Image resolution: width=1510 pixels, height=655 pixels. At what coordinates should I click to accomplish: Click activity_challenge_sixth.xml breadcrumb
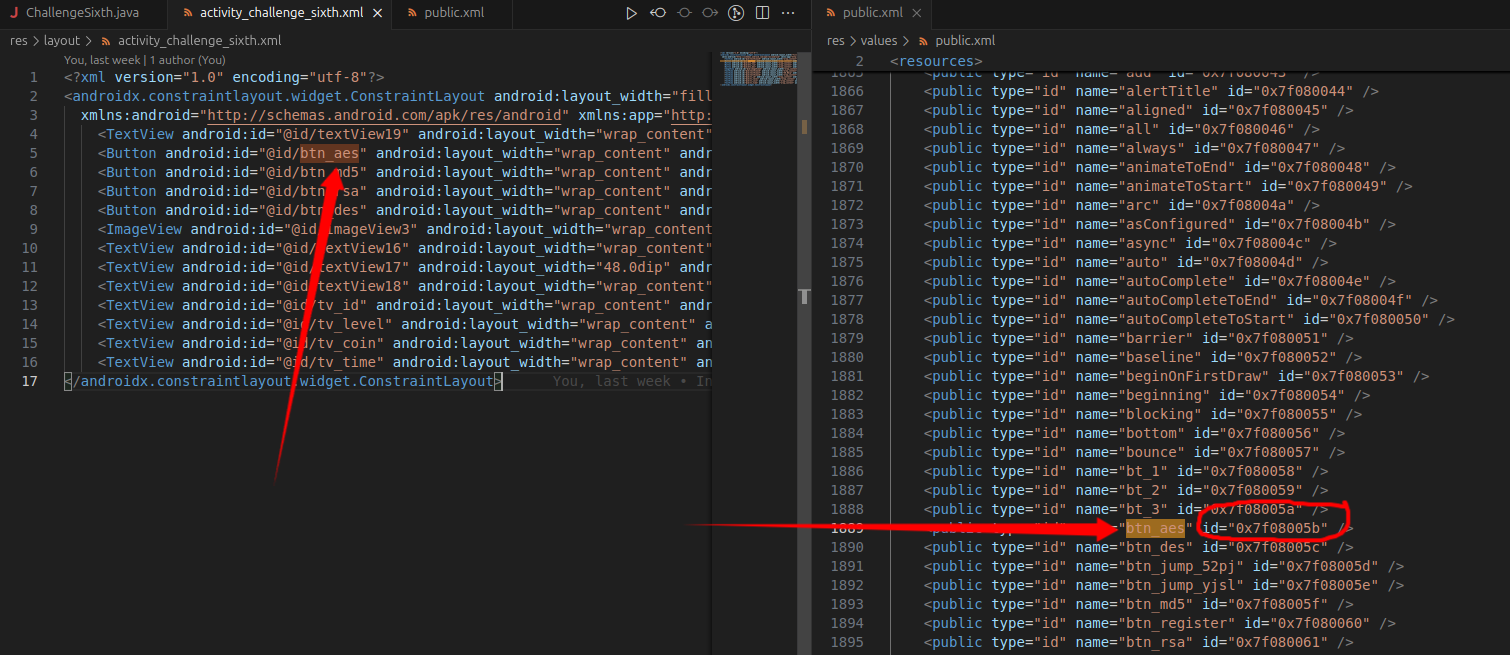point(199,41)
